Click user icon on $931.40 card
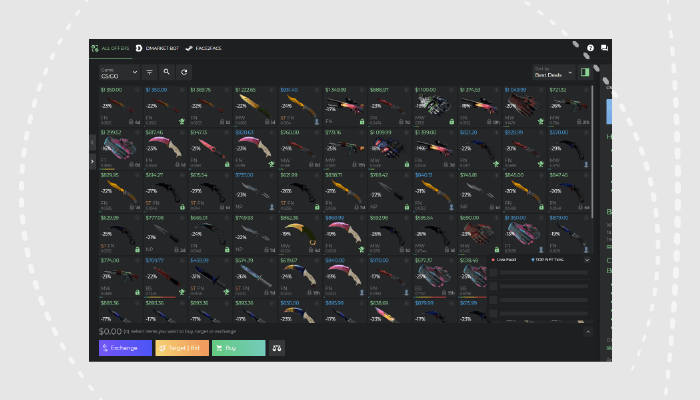 317,121
